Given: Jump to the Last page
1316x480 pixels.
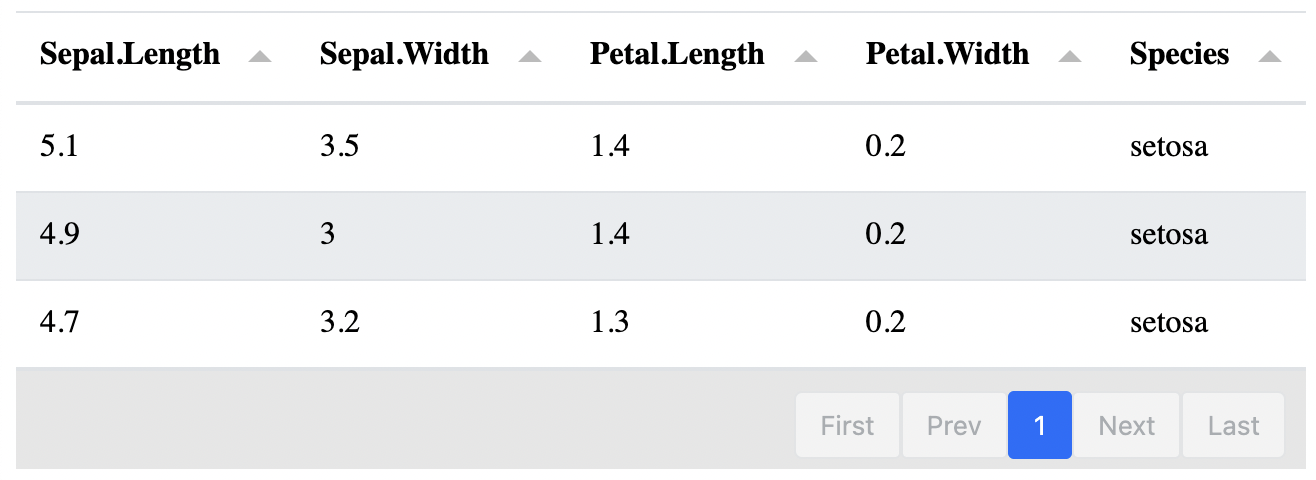Looking at the screenshot, I should tap(1233, 426).
